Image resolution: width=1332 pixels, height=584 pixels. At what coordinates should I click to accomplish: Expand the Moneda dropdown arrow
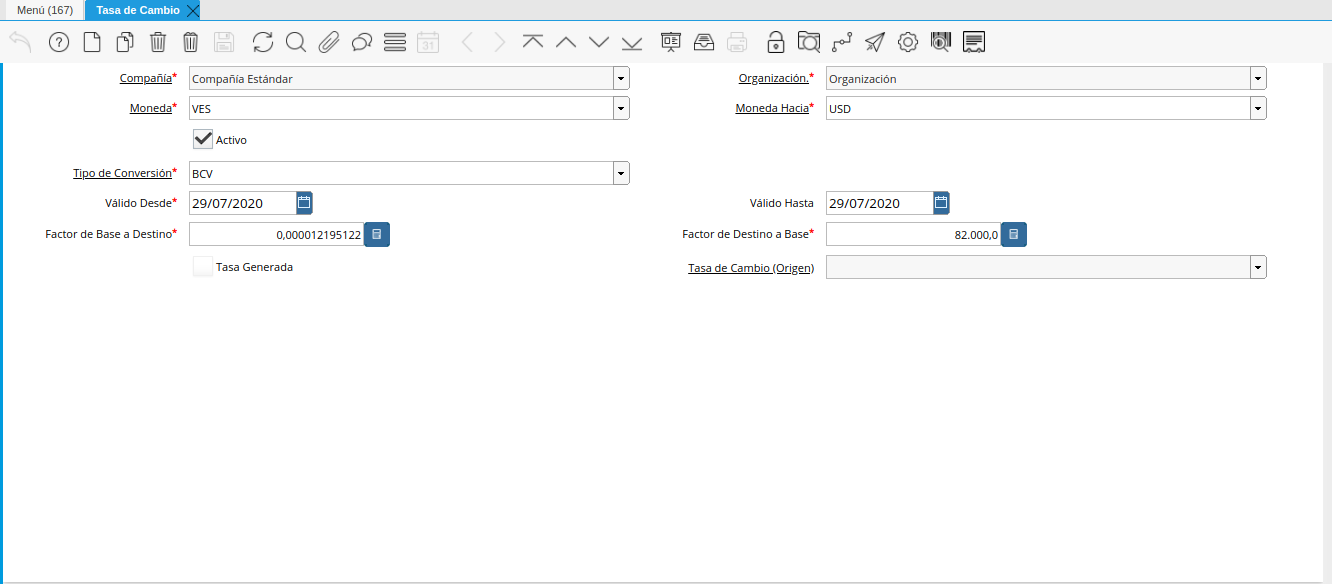tap(621, 108)
